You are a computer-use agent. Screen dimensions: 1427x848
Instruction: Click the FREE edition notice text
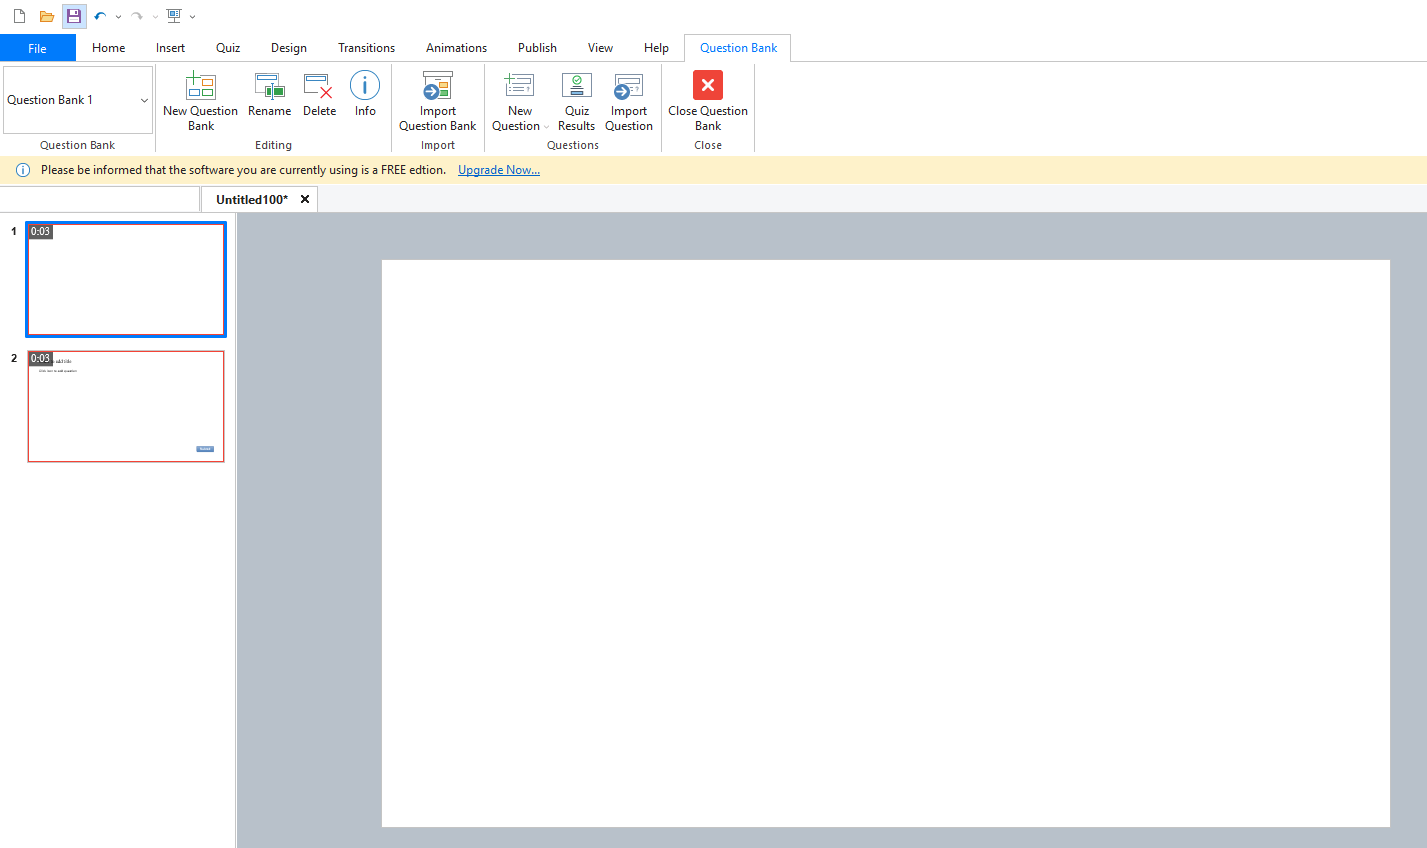click(x=243, y=170)
